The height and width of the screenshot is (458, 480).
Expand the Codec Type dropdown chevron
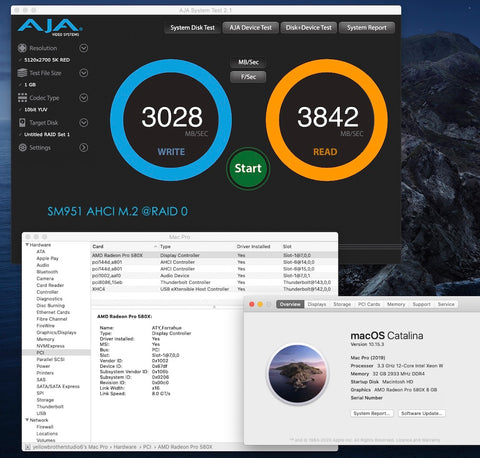84,98
